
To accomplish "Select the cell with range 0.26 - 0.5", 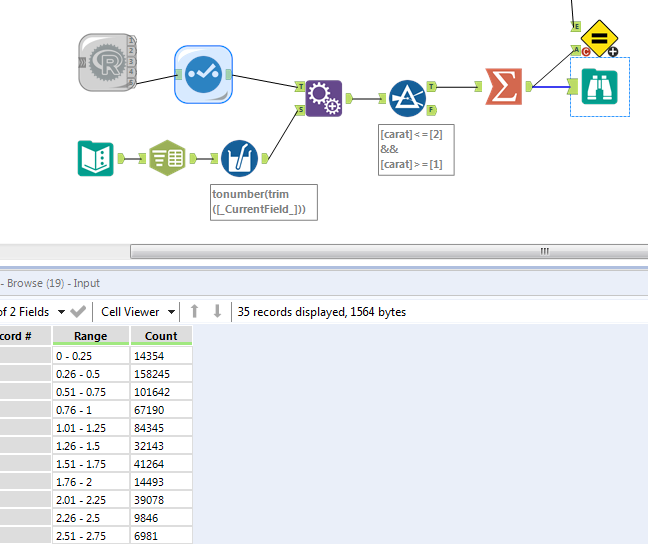I will (x=91, y=374).
